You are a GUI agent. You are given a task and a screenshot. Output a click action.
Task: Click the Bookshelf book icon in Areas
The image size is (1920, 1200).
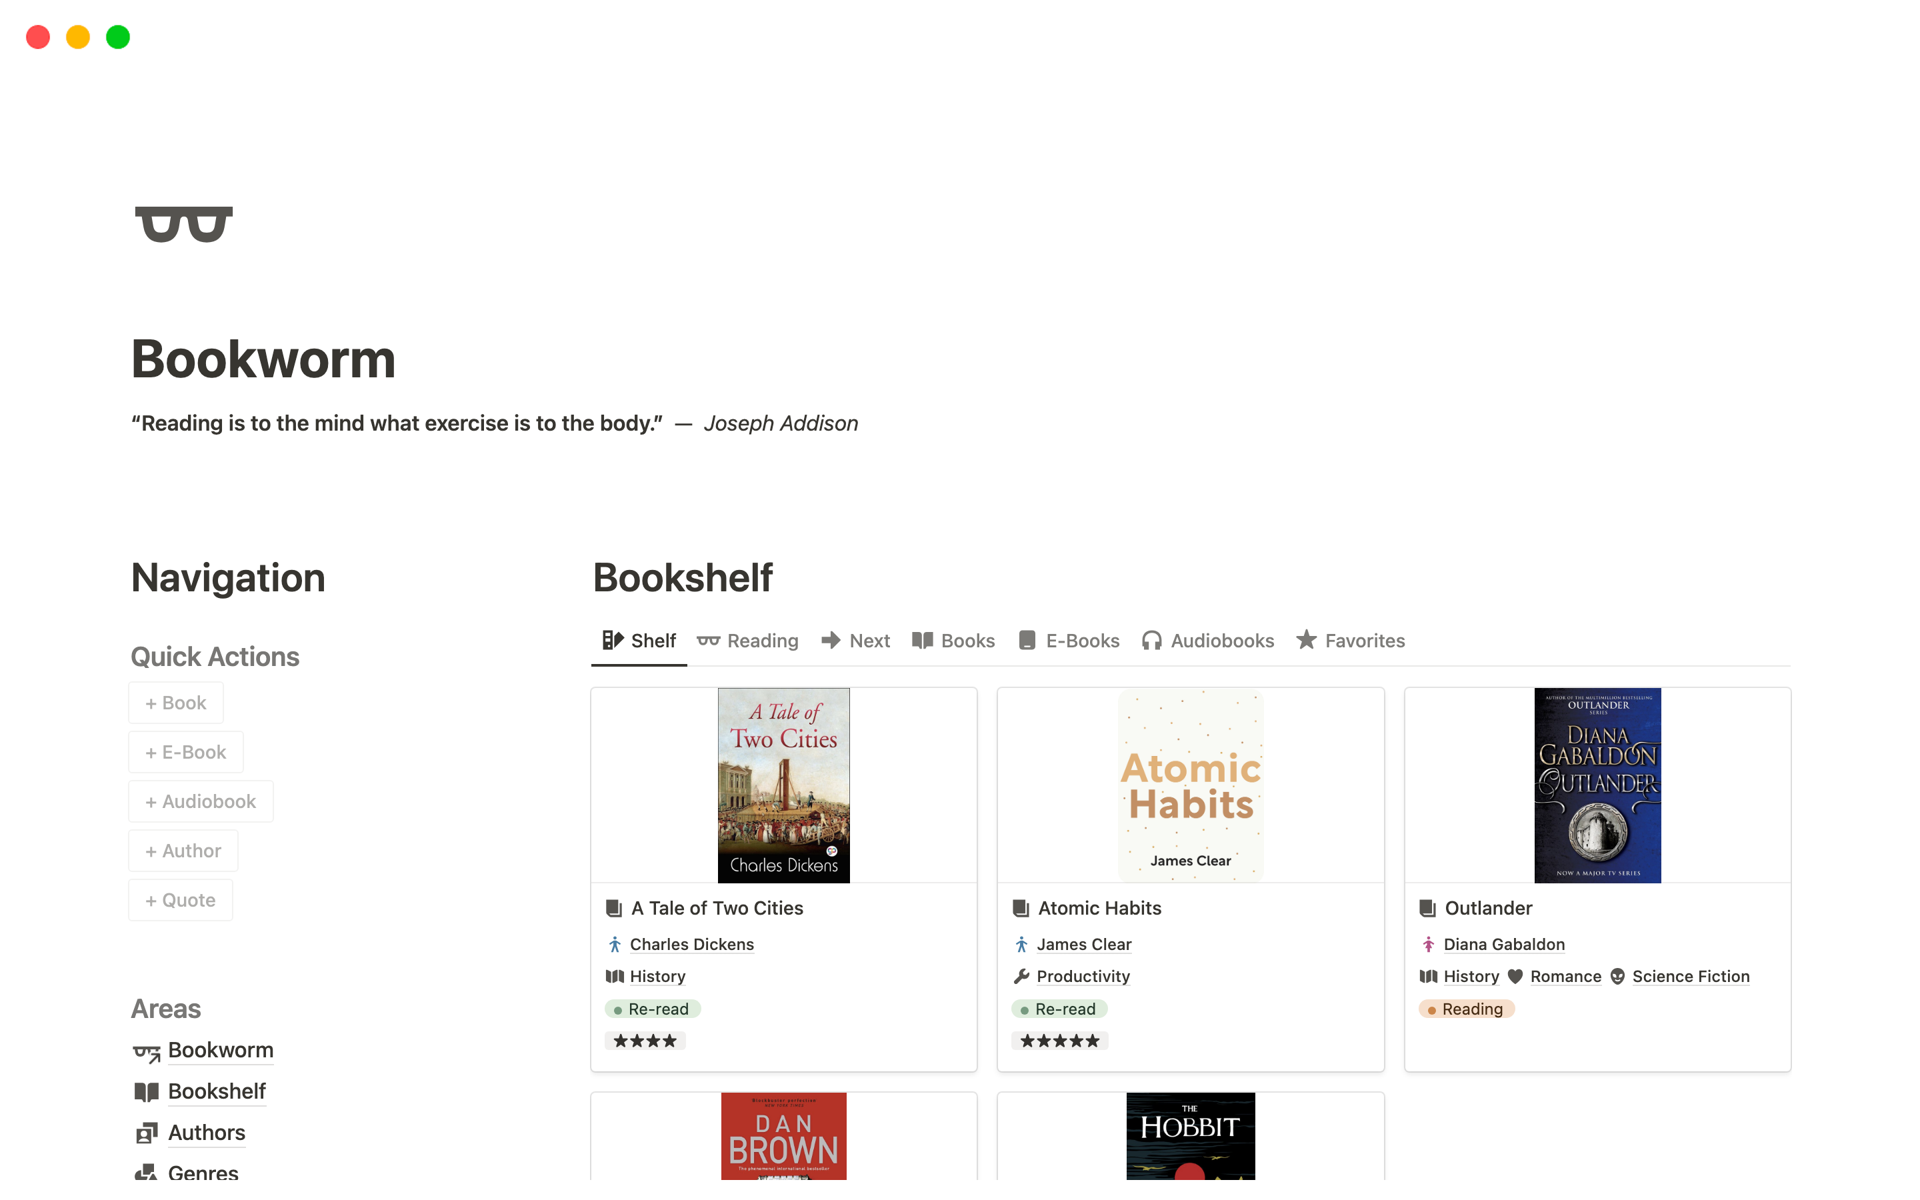click(146, 1092)
